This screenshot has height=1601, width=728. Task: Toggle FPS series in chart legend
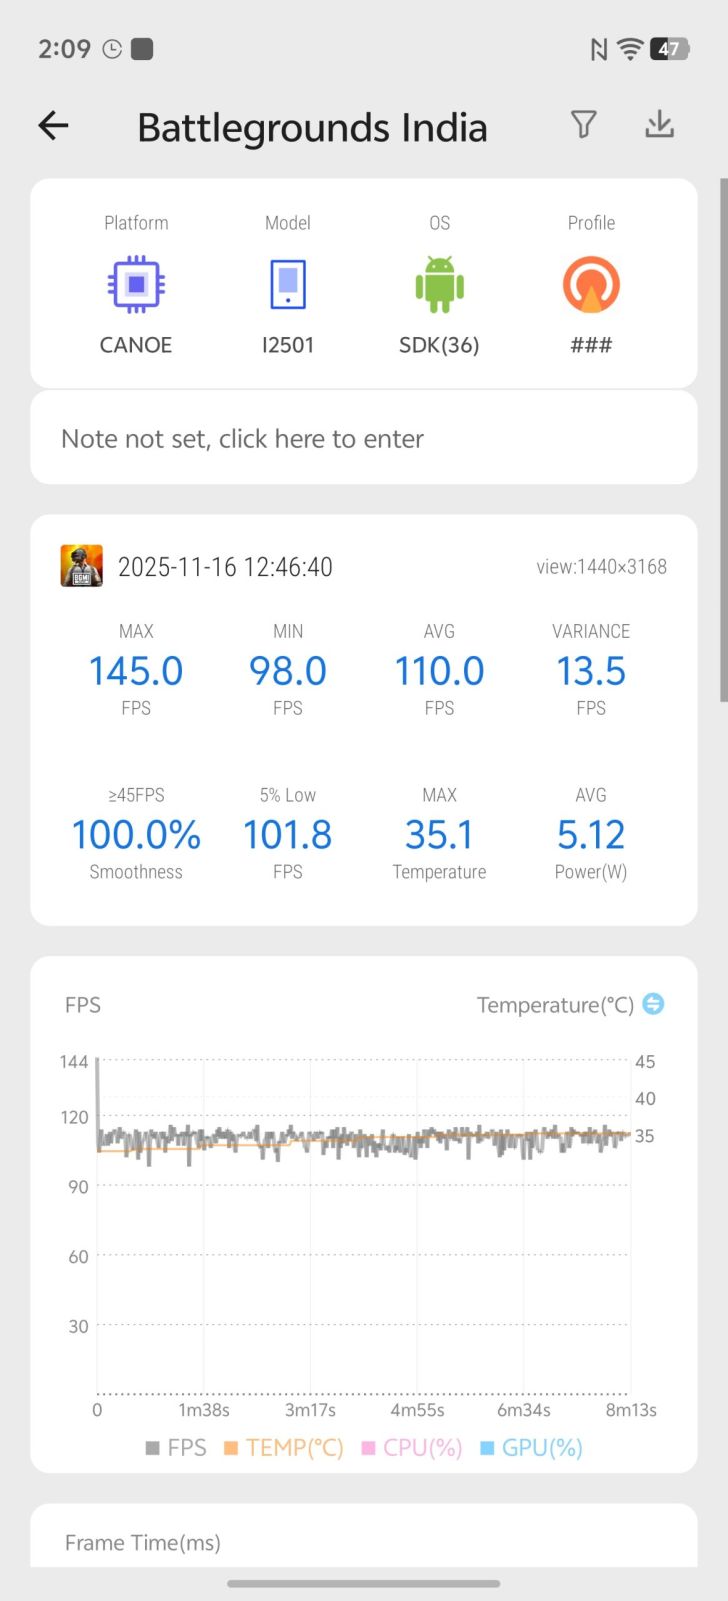point(176,1447)
